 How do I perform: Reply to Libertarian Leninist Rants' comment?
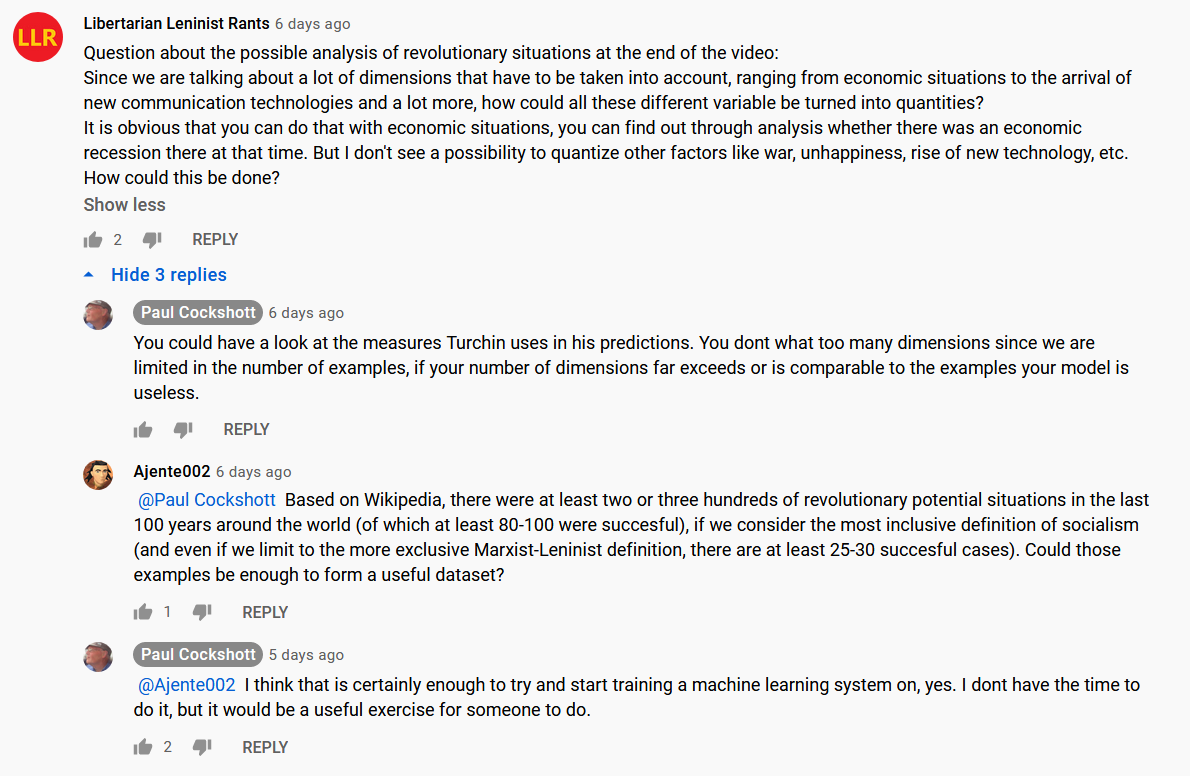(215, 240)
